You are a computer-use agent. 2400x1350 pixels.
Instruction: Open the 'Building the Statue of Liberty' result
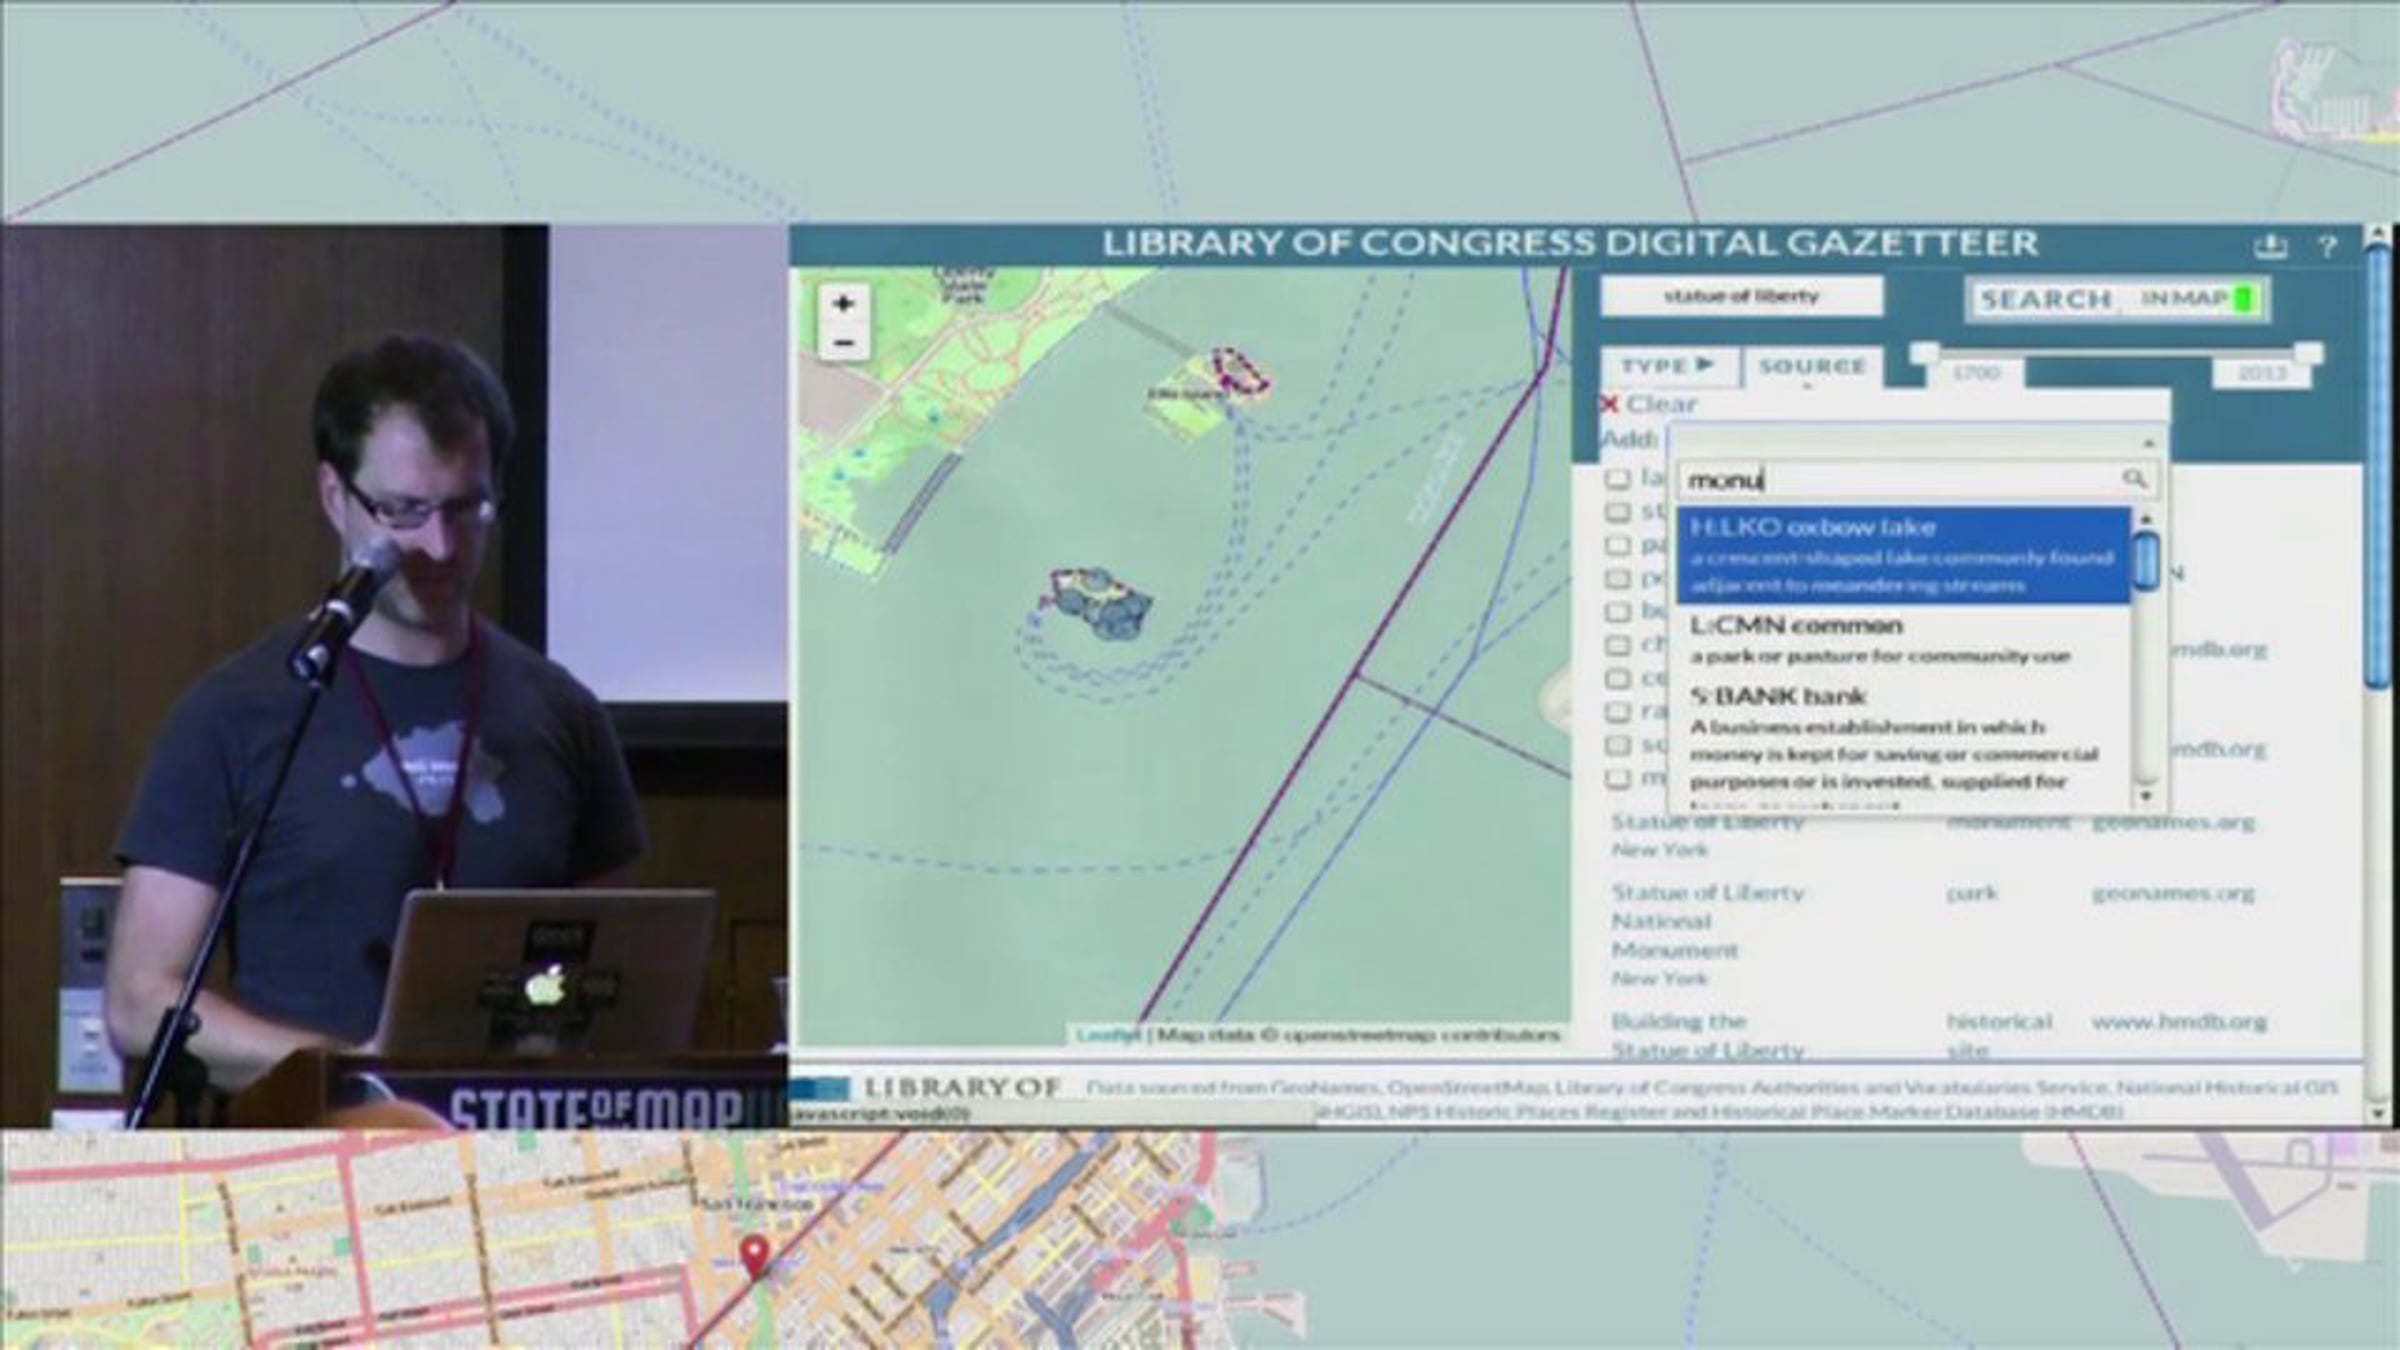tap(1708, 1036)
